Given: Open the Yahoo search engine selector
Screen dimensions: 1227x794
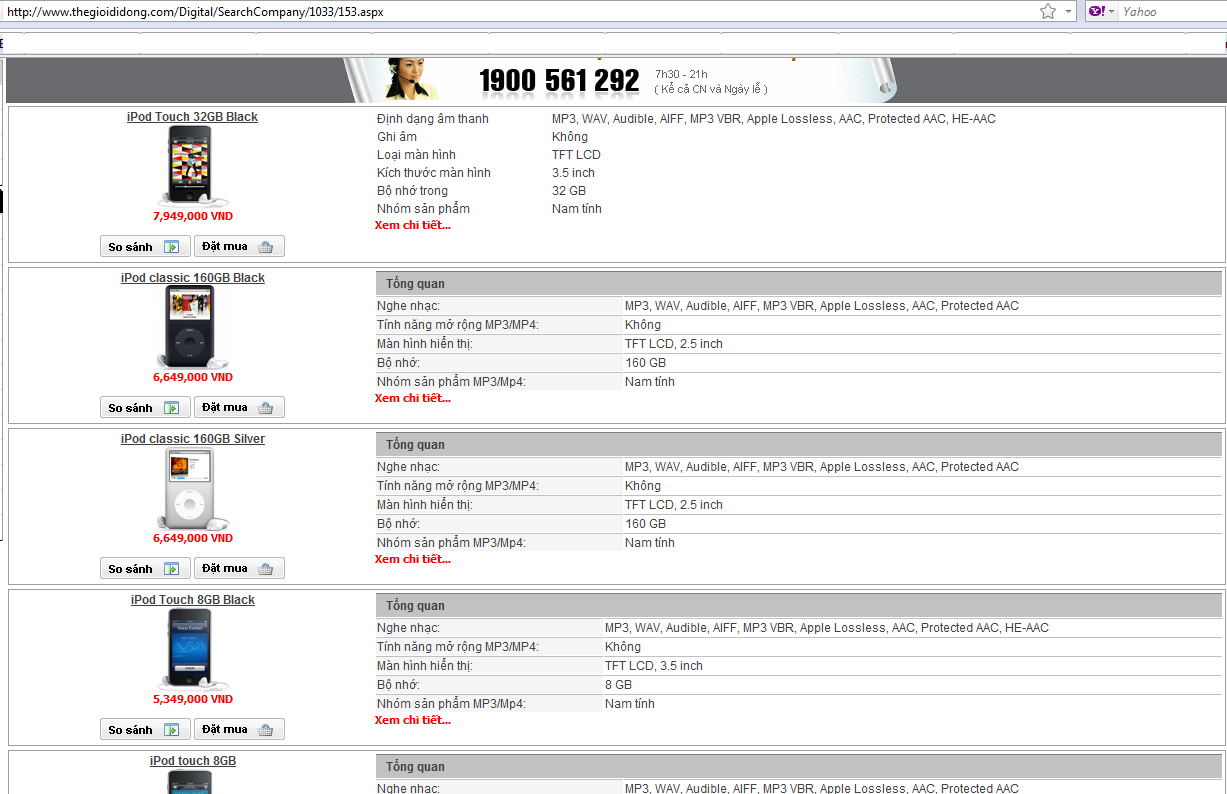Looking at the screenshot, I should click(x=1102, y=12).
